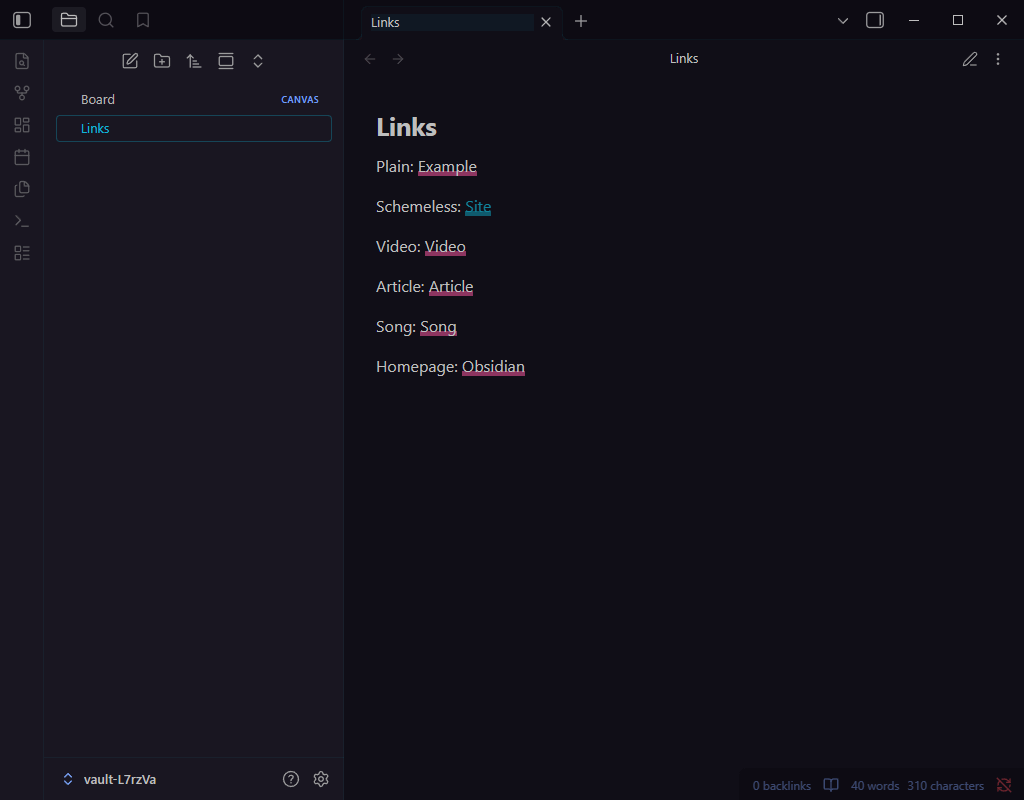Collapse the left sidebar toggle
Screen dimensions: 1024x800
pyautogui.click(x=22, y=20)
